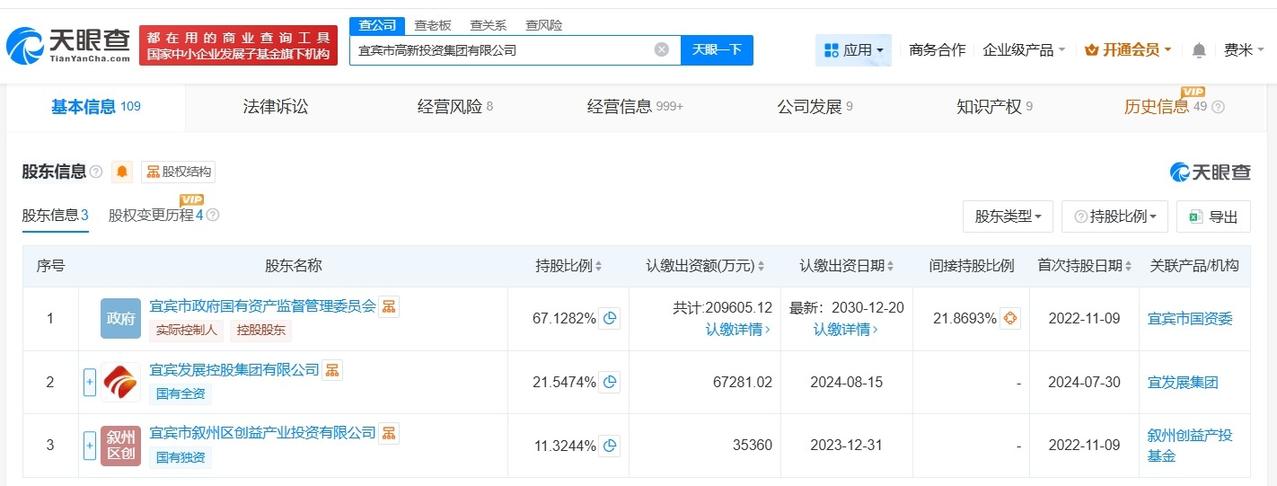
Task: Click the TianYanCha logo at top left
Action: point(69,45)
